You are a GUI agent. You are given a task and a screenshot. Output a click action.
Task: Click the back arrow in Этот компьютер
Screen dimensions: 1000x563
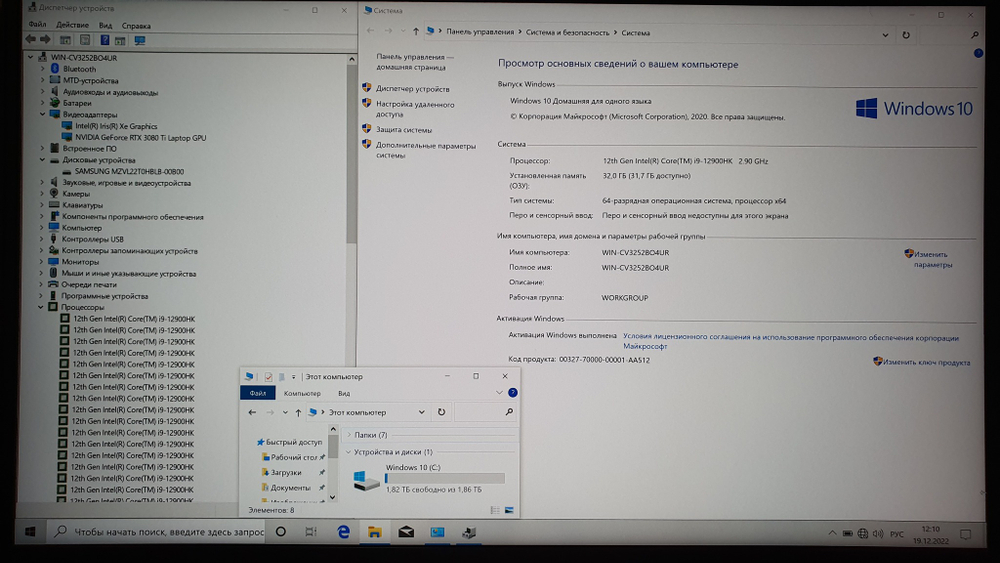click(252, 413)
